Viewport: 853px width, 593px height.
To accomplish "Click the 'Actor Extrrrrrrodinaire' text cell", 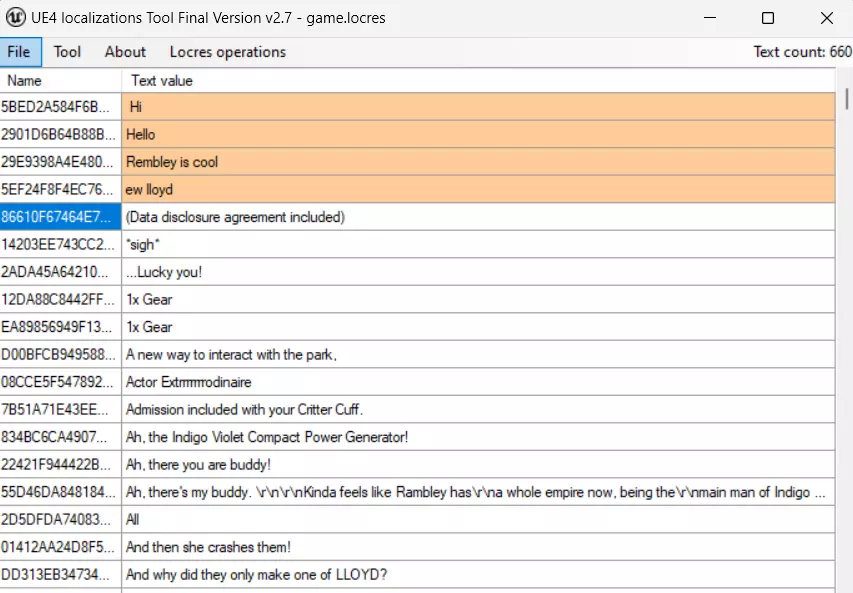I will pyautogui.click(x=188, y=382).
